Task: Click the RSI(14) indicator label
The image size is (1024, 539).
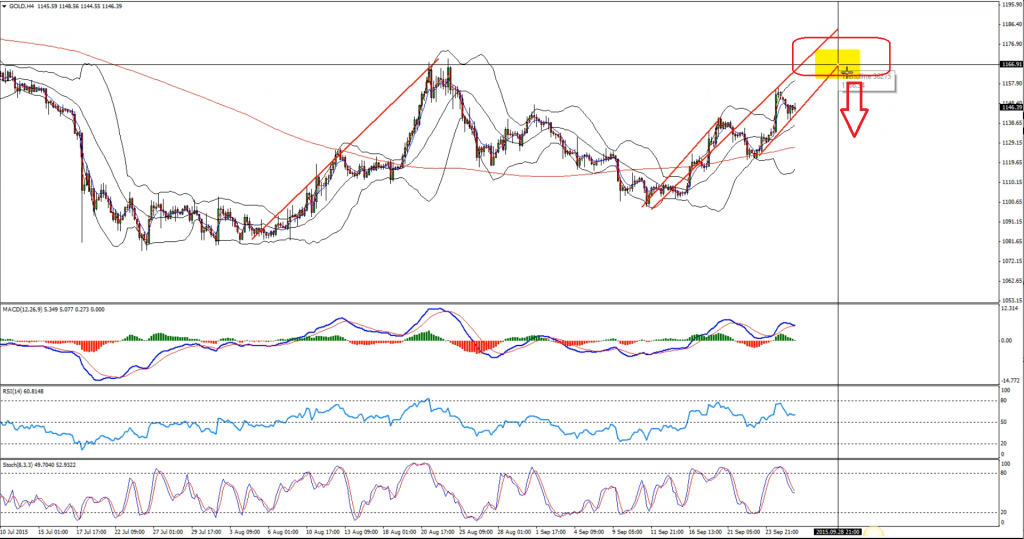Action: click(x=14, y=391)
